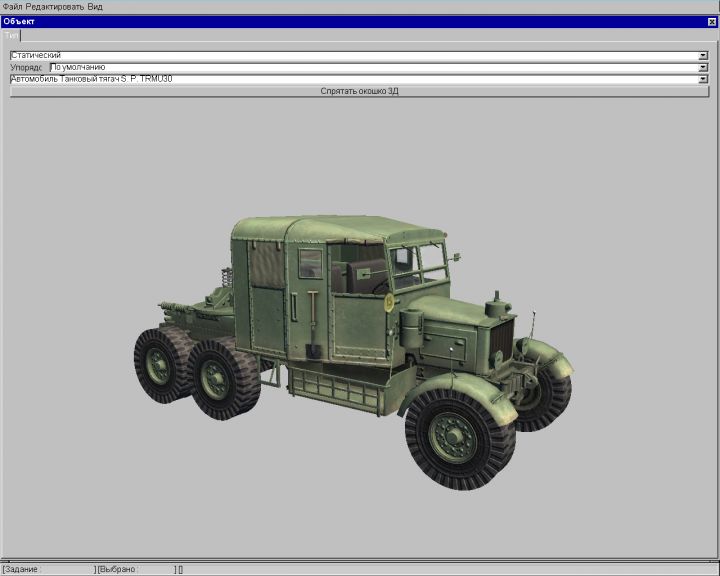Image resolution: width=720 pixels, height=576 pixels.
Task: Expand the Автомобиль Танковый тягач dropdown arrow
Action: (x=704, y=79)
